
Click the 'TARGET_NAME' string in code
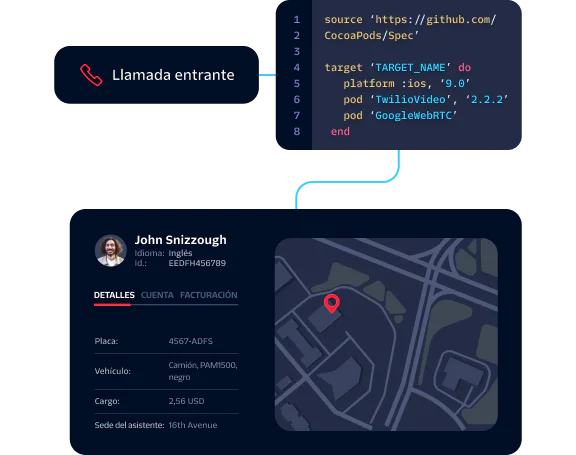410,68
